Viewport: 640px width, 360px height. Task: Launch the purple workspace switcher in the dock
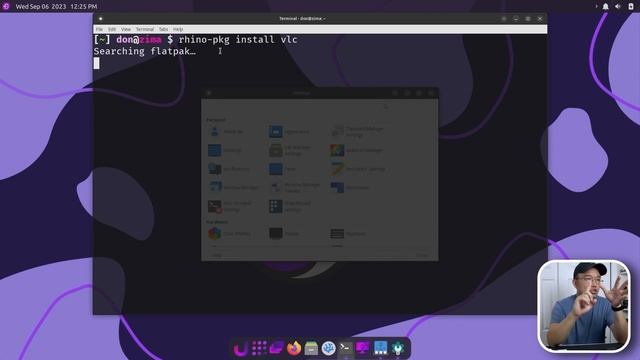[x=276, y=348]
